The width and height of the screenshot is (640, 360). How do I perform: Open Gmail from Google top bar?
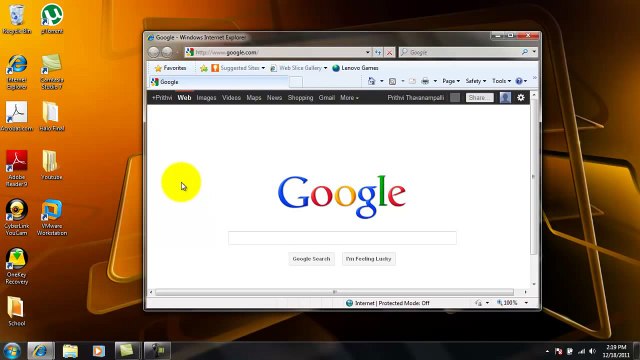327,98
